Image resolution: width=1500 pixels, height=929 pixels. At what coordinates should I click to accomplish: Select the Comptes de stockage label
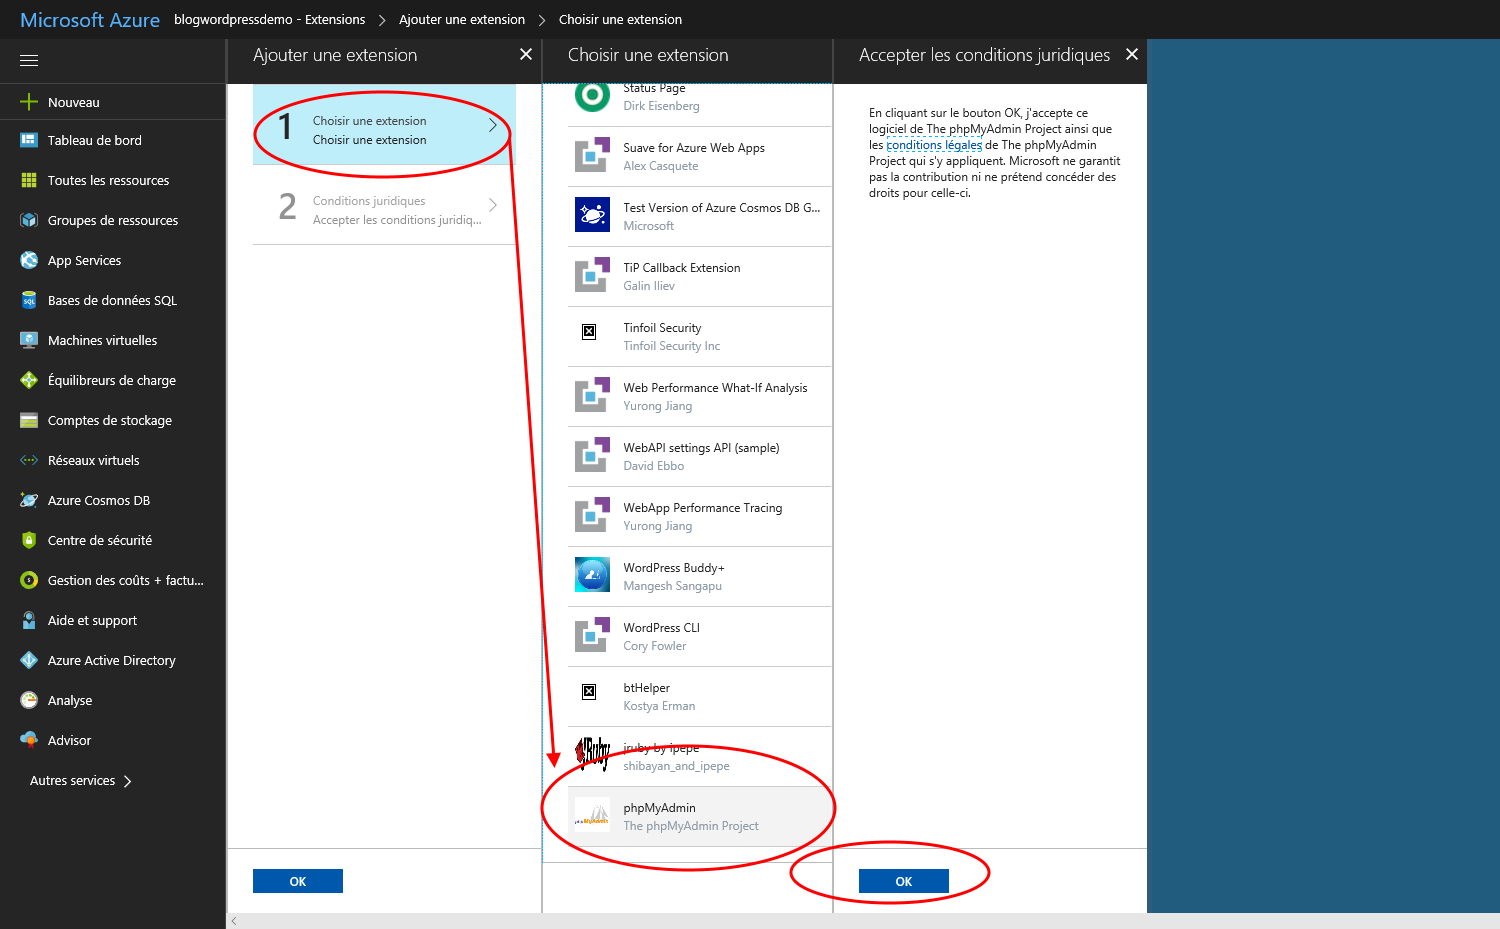pyautogui.click(x=110, y=420)
